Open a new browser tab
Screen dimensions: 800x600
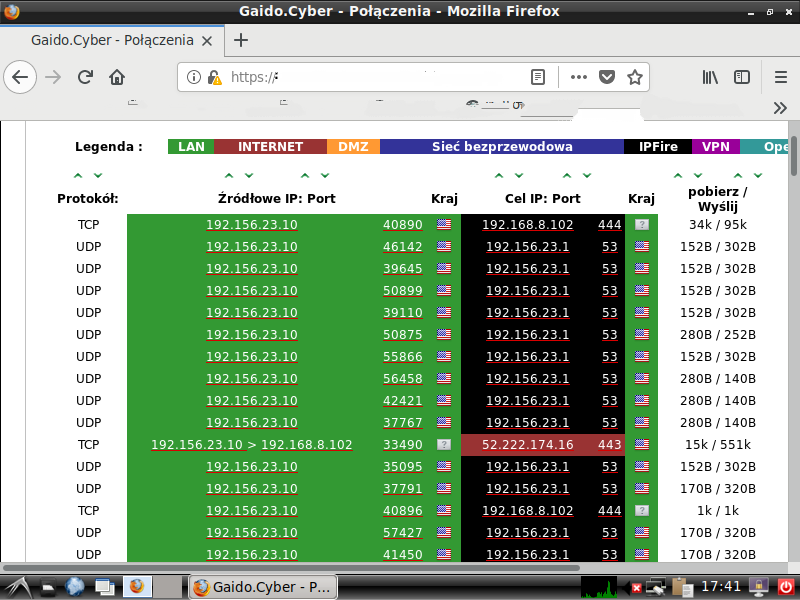click(x=240, y=40)
